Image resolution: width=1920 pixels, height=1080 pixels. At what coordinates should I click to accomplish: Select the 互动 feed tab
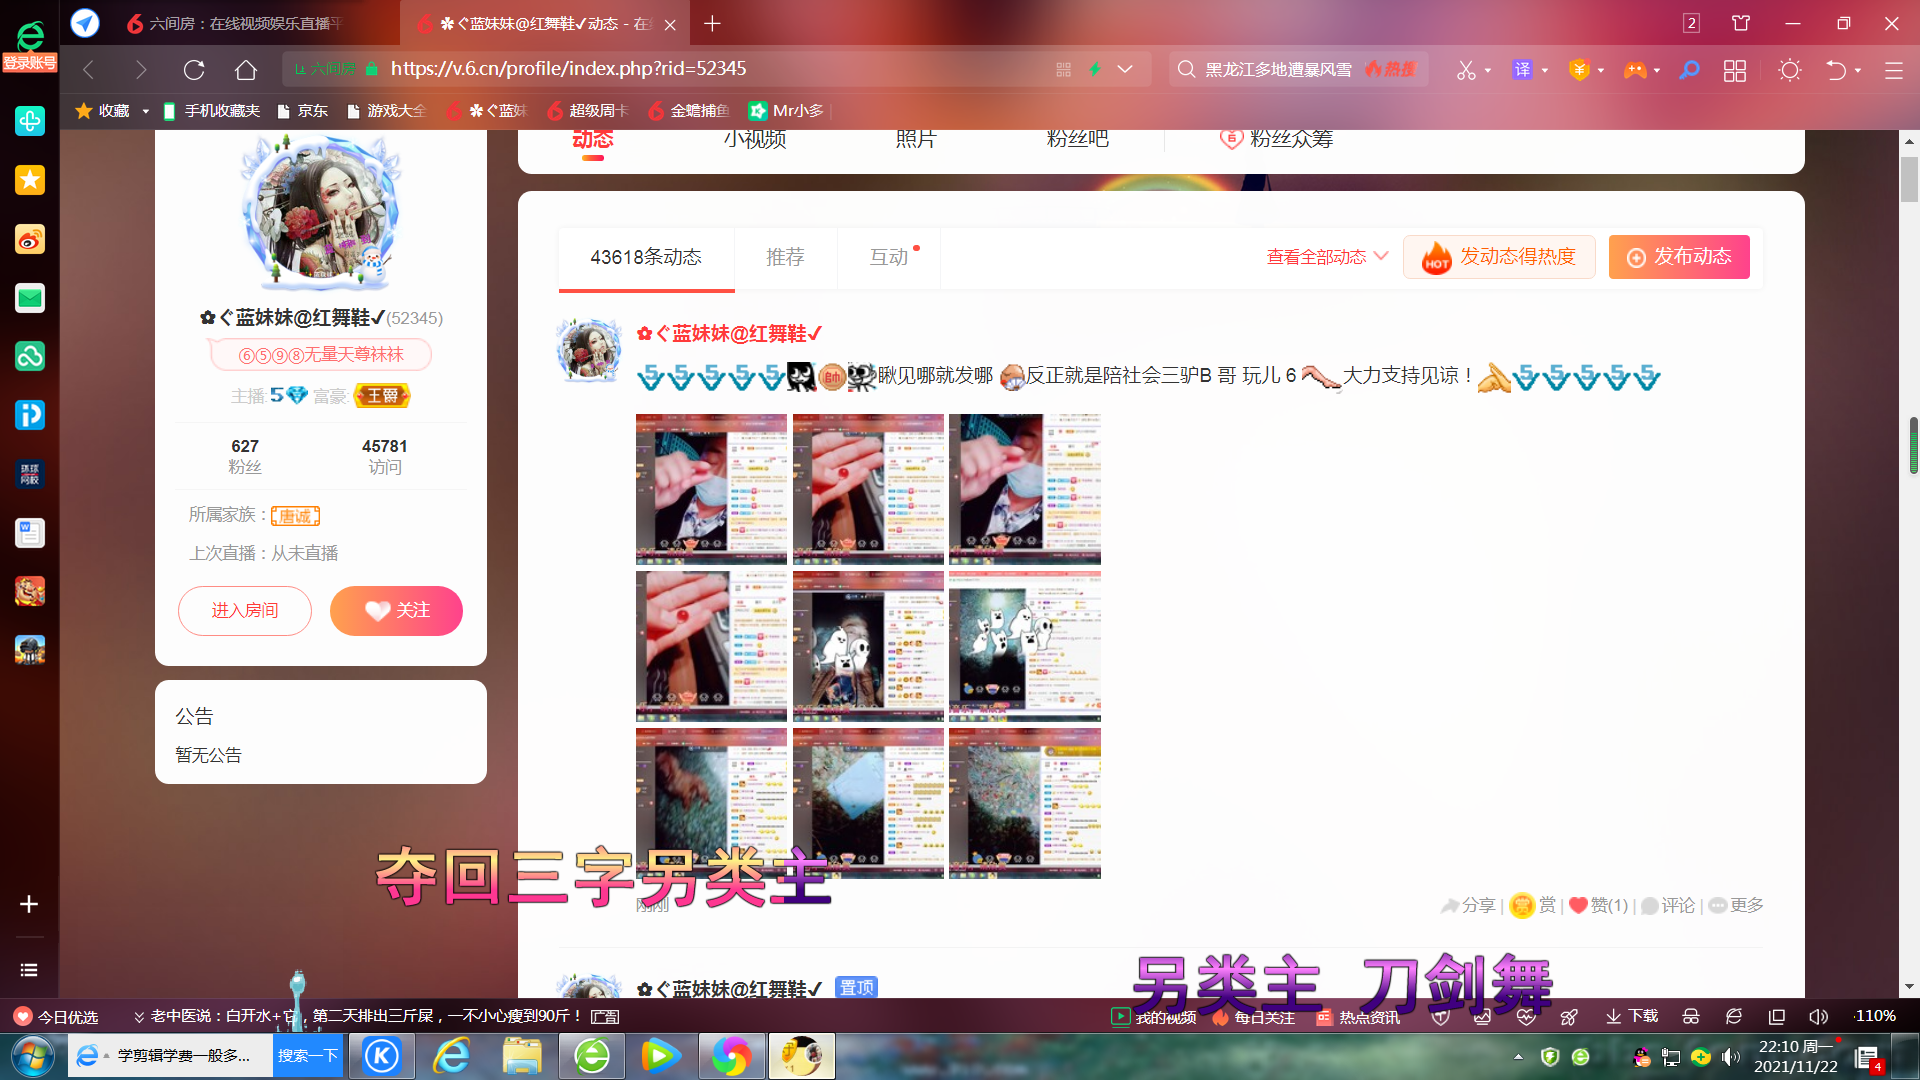[889, 257]
